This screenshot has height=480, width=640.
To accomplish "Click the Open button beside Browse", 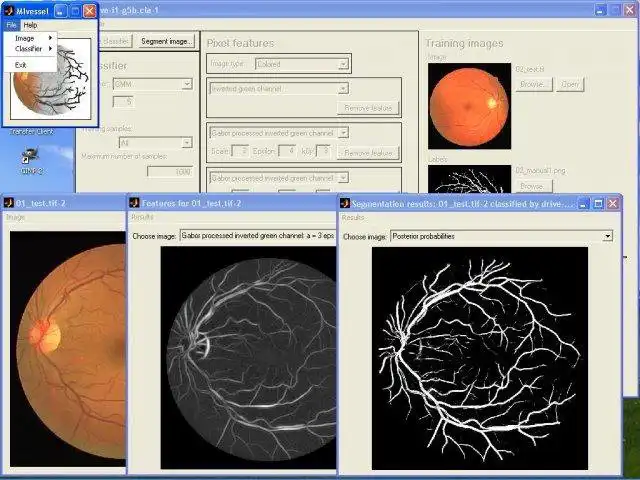I will point(570,84).
